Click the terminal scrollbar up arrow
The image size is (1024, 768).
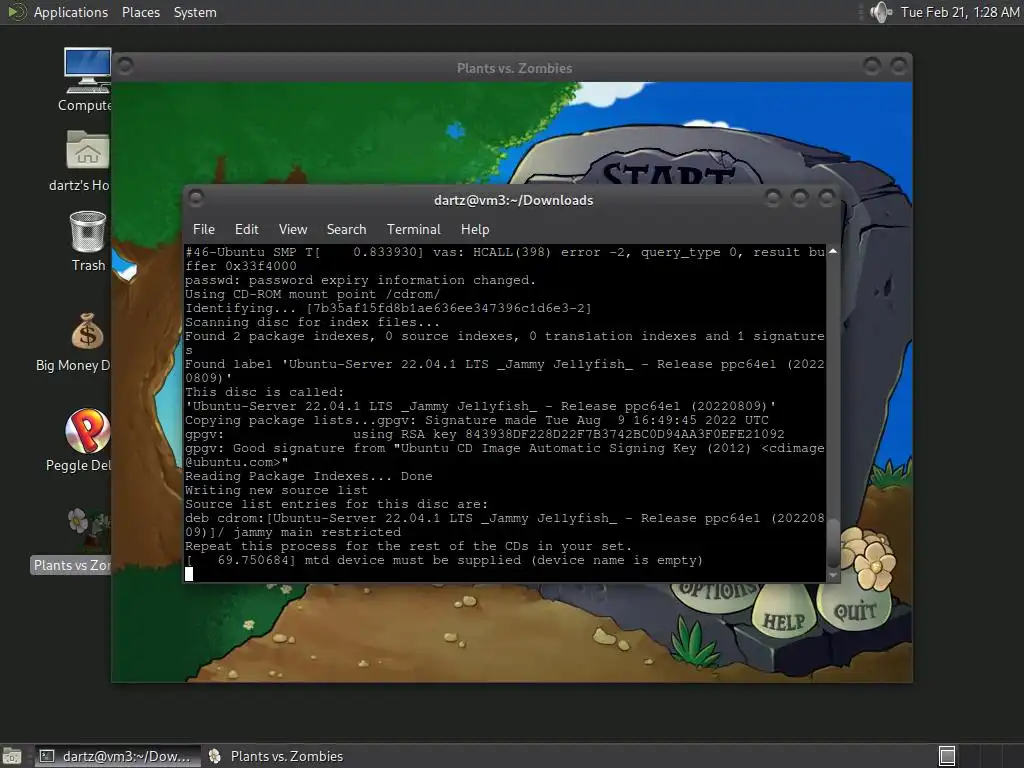click(x=833, y=251)
